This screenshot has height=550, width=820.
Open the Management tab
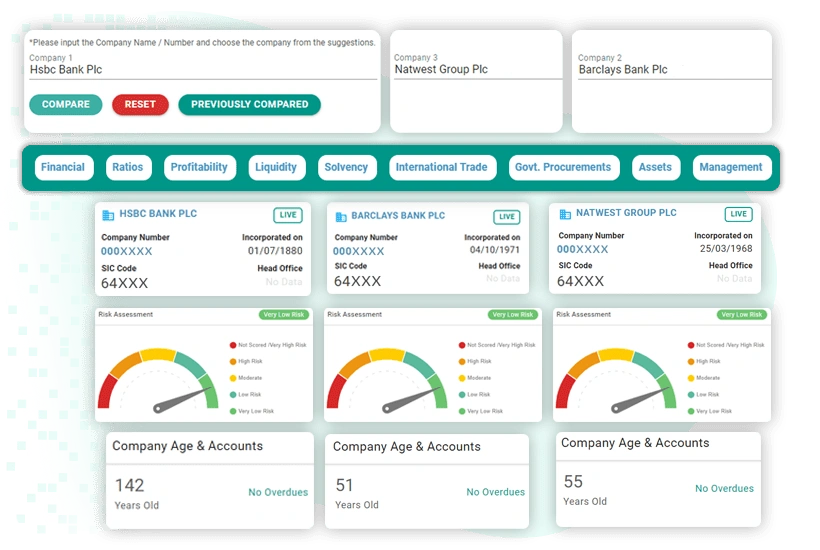pyautogui.click(x=731, y=167)
